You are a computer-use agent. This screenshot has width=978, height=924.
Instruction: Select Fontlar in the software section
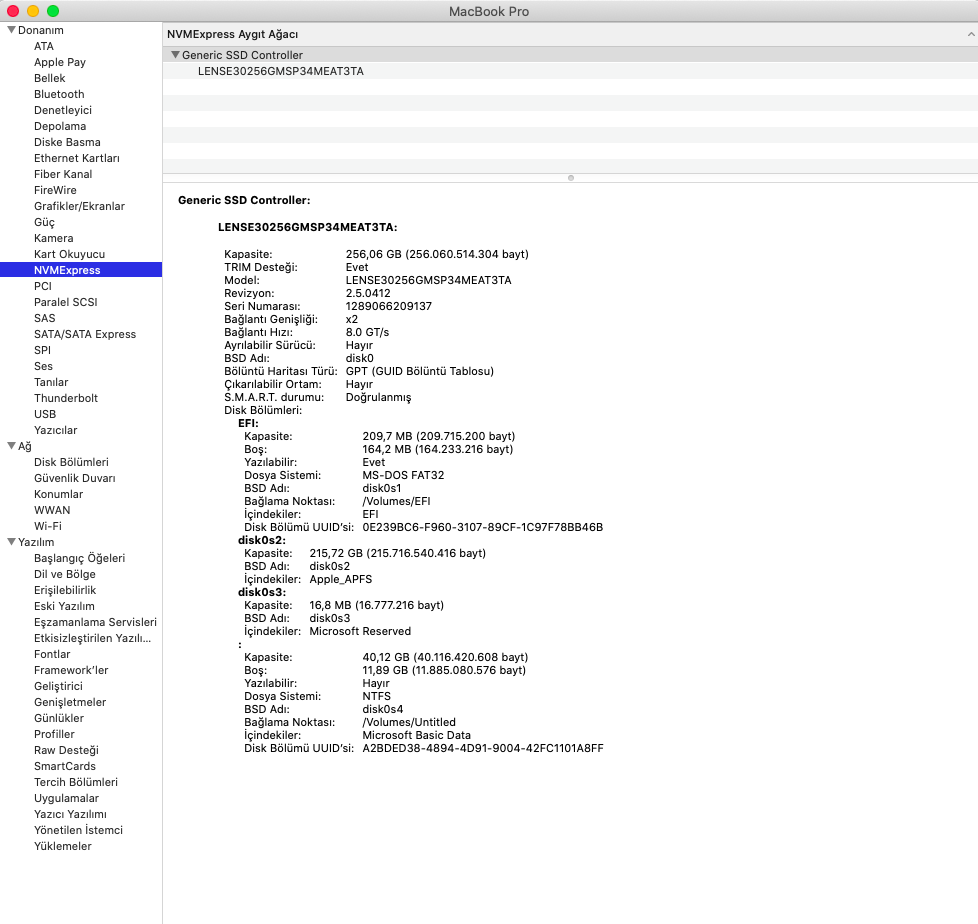click(x=52, y=654)
